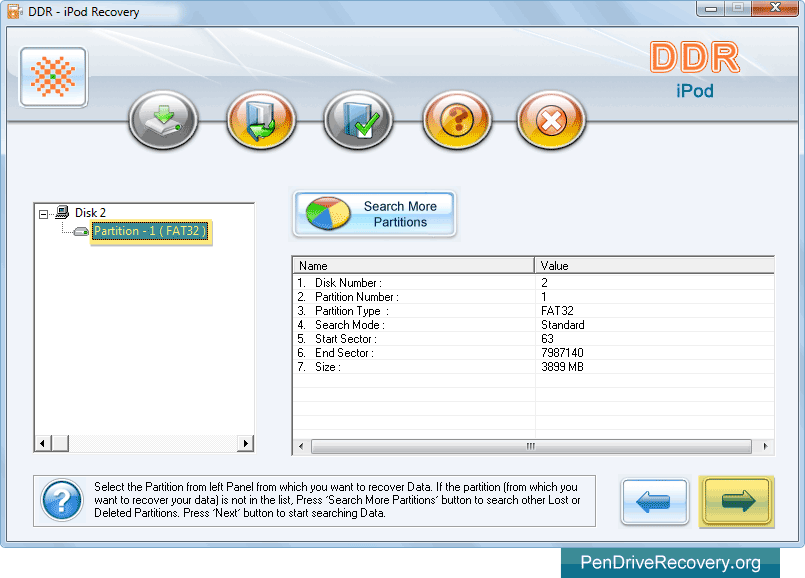This screenshot has width=805, height=578.
Task: Click details table scroll right arrow
Action: tap(765, 446)
